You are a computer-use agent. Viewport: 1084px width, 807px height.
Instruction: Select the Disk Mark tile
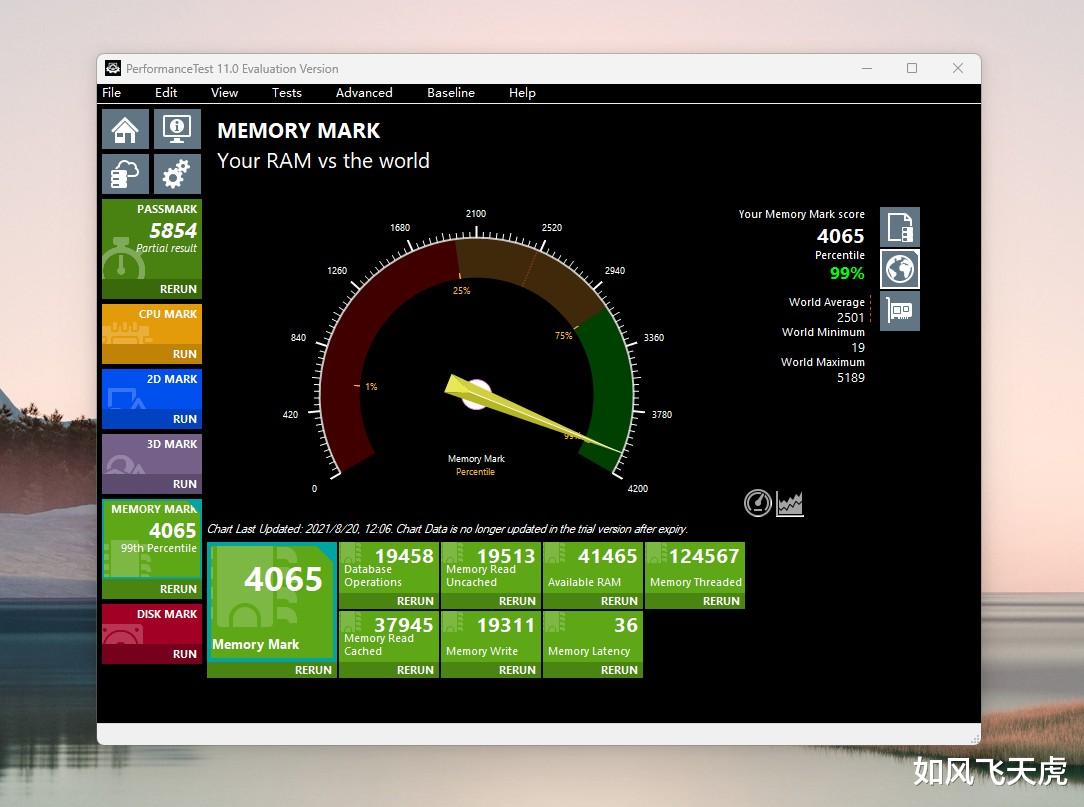coord(152,624)
